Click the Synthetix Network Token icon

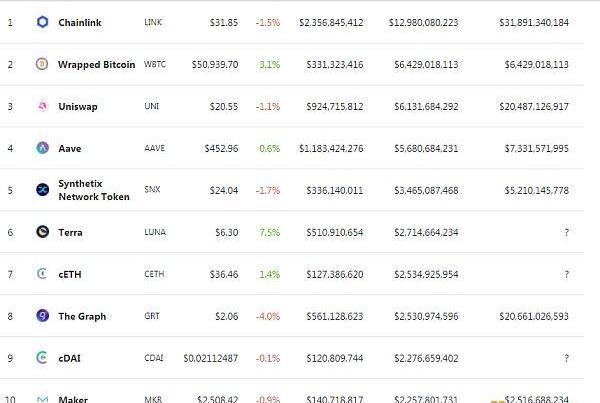[42, 190]
